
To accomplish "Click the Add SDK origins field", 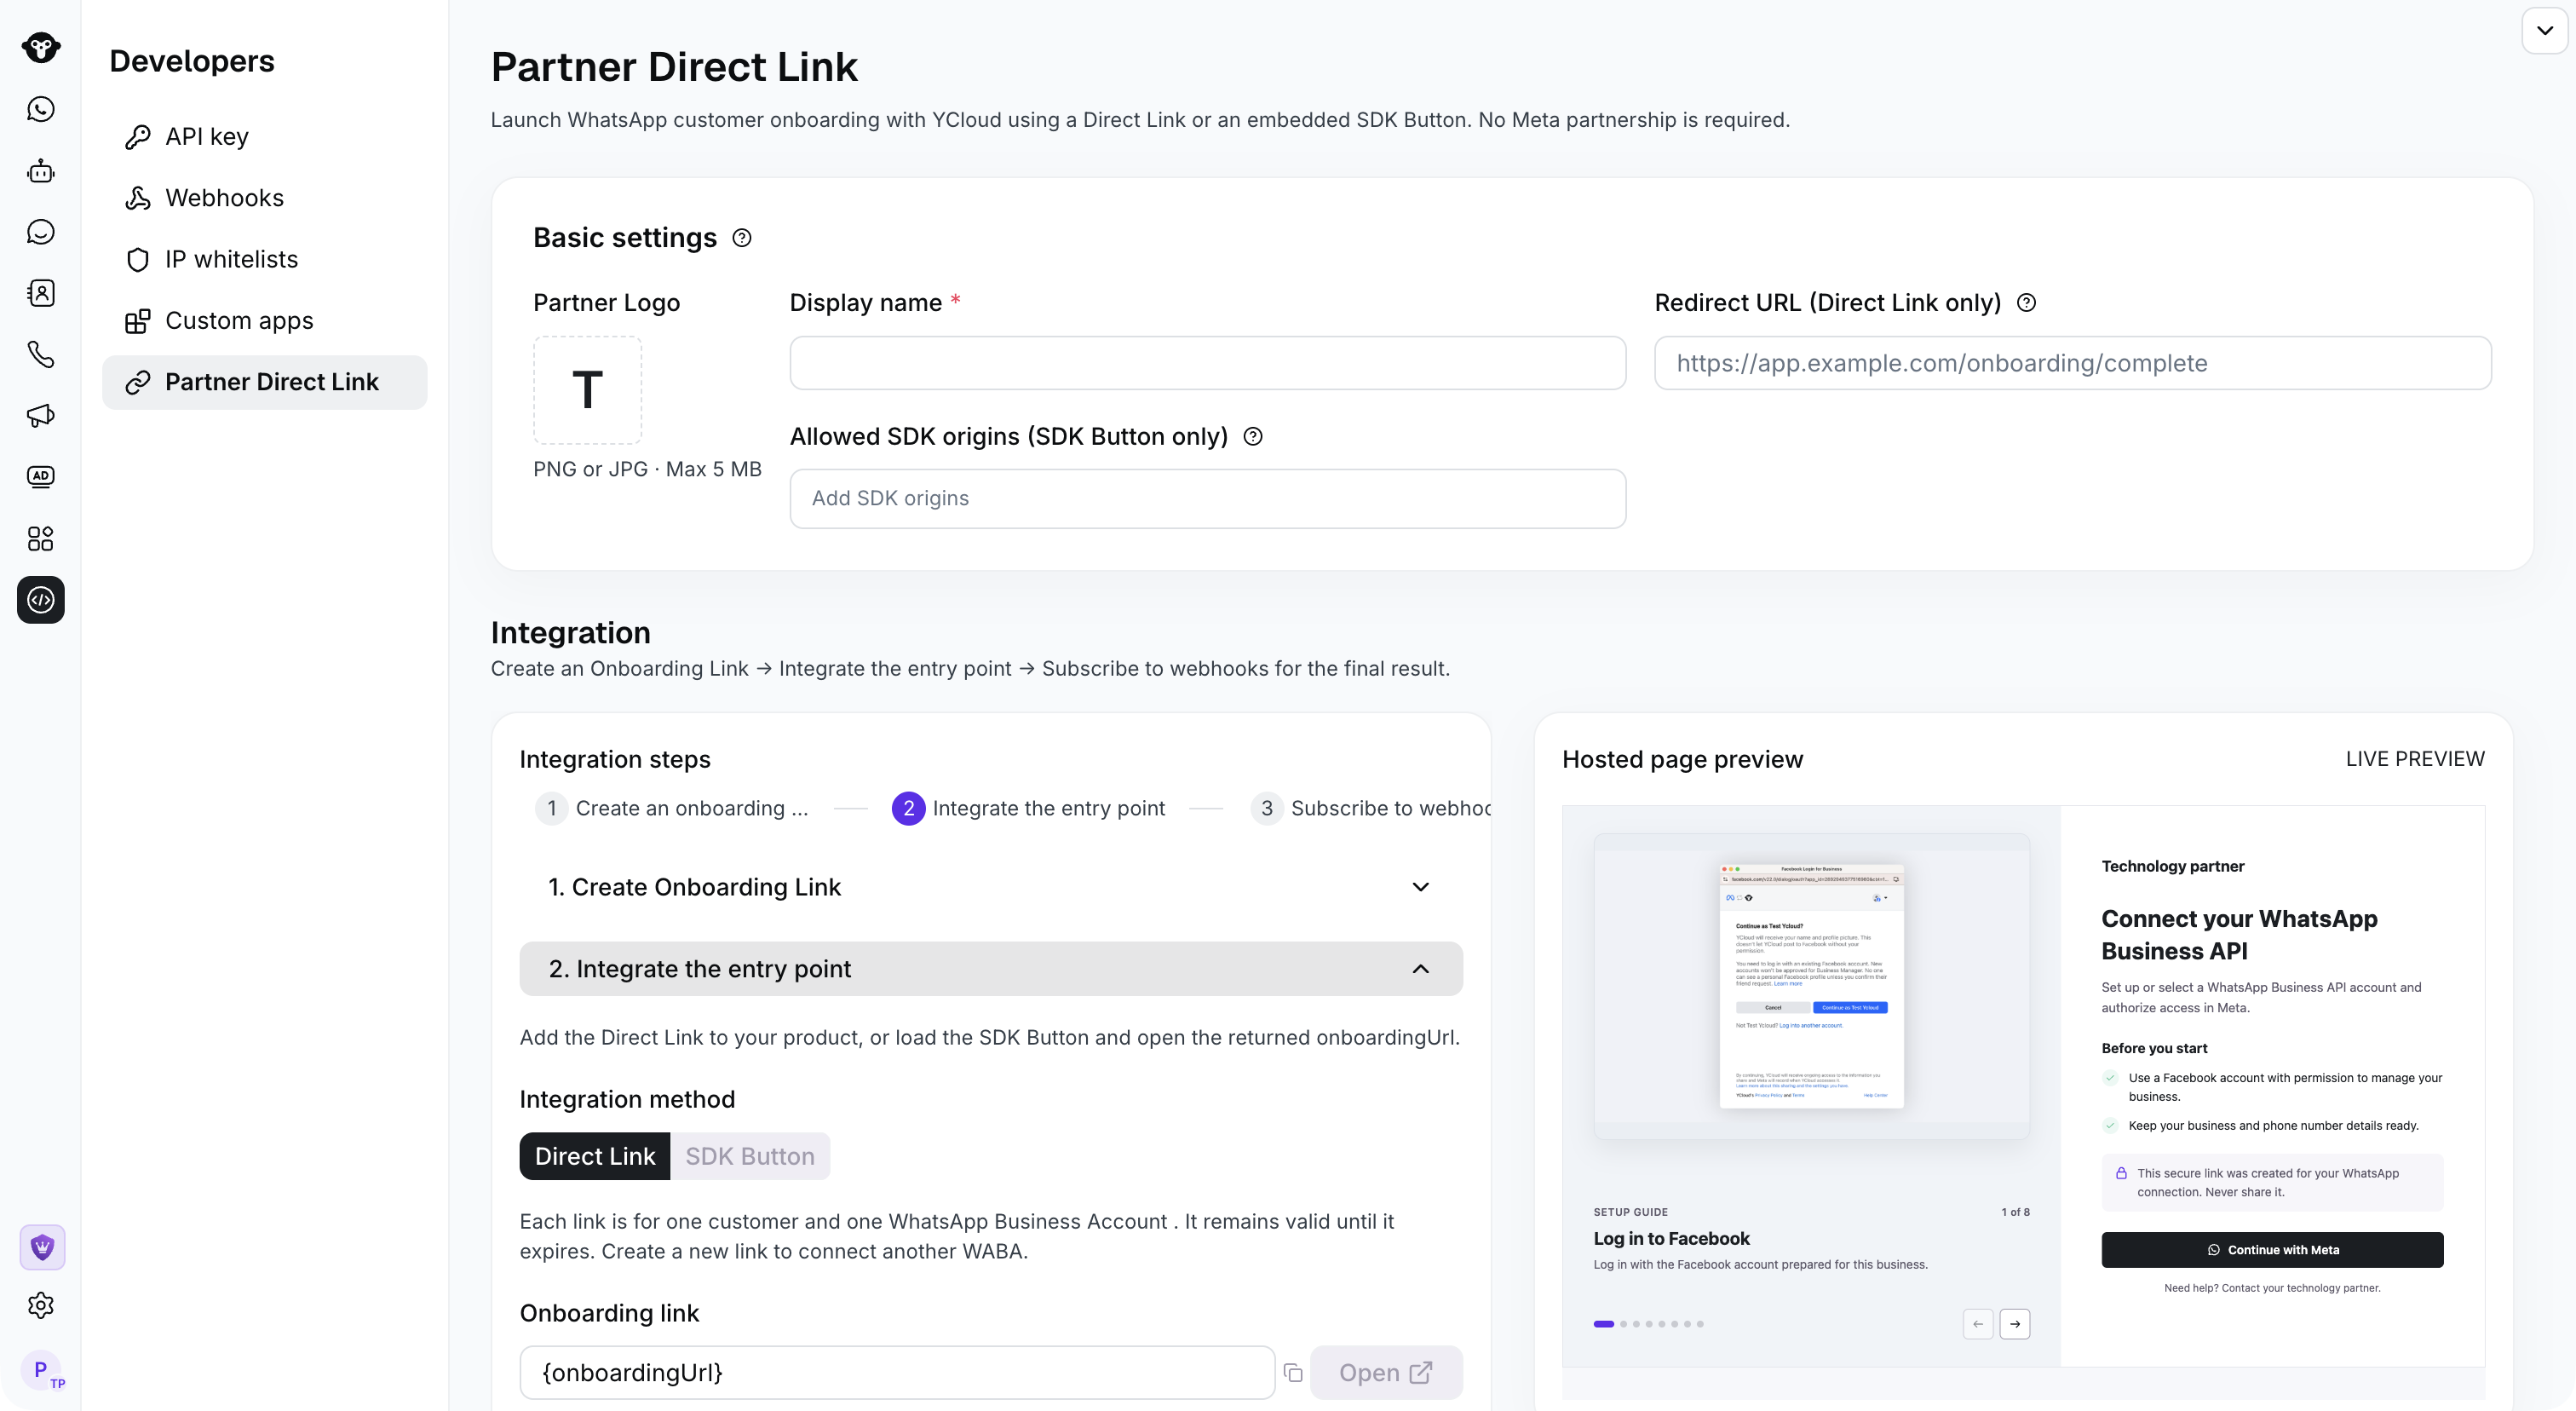I will click(x=1207, y=499).
